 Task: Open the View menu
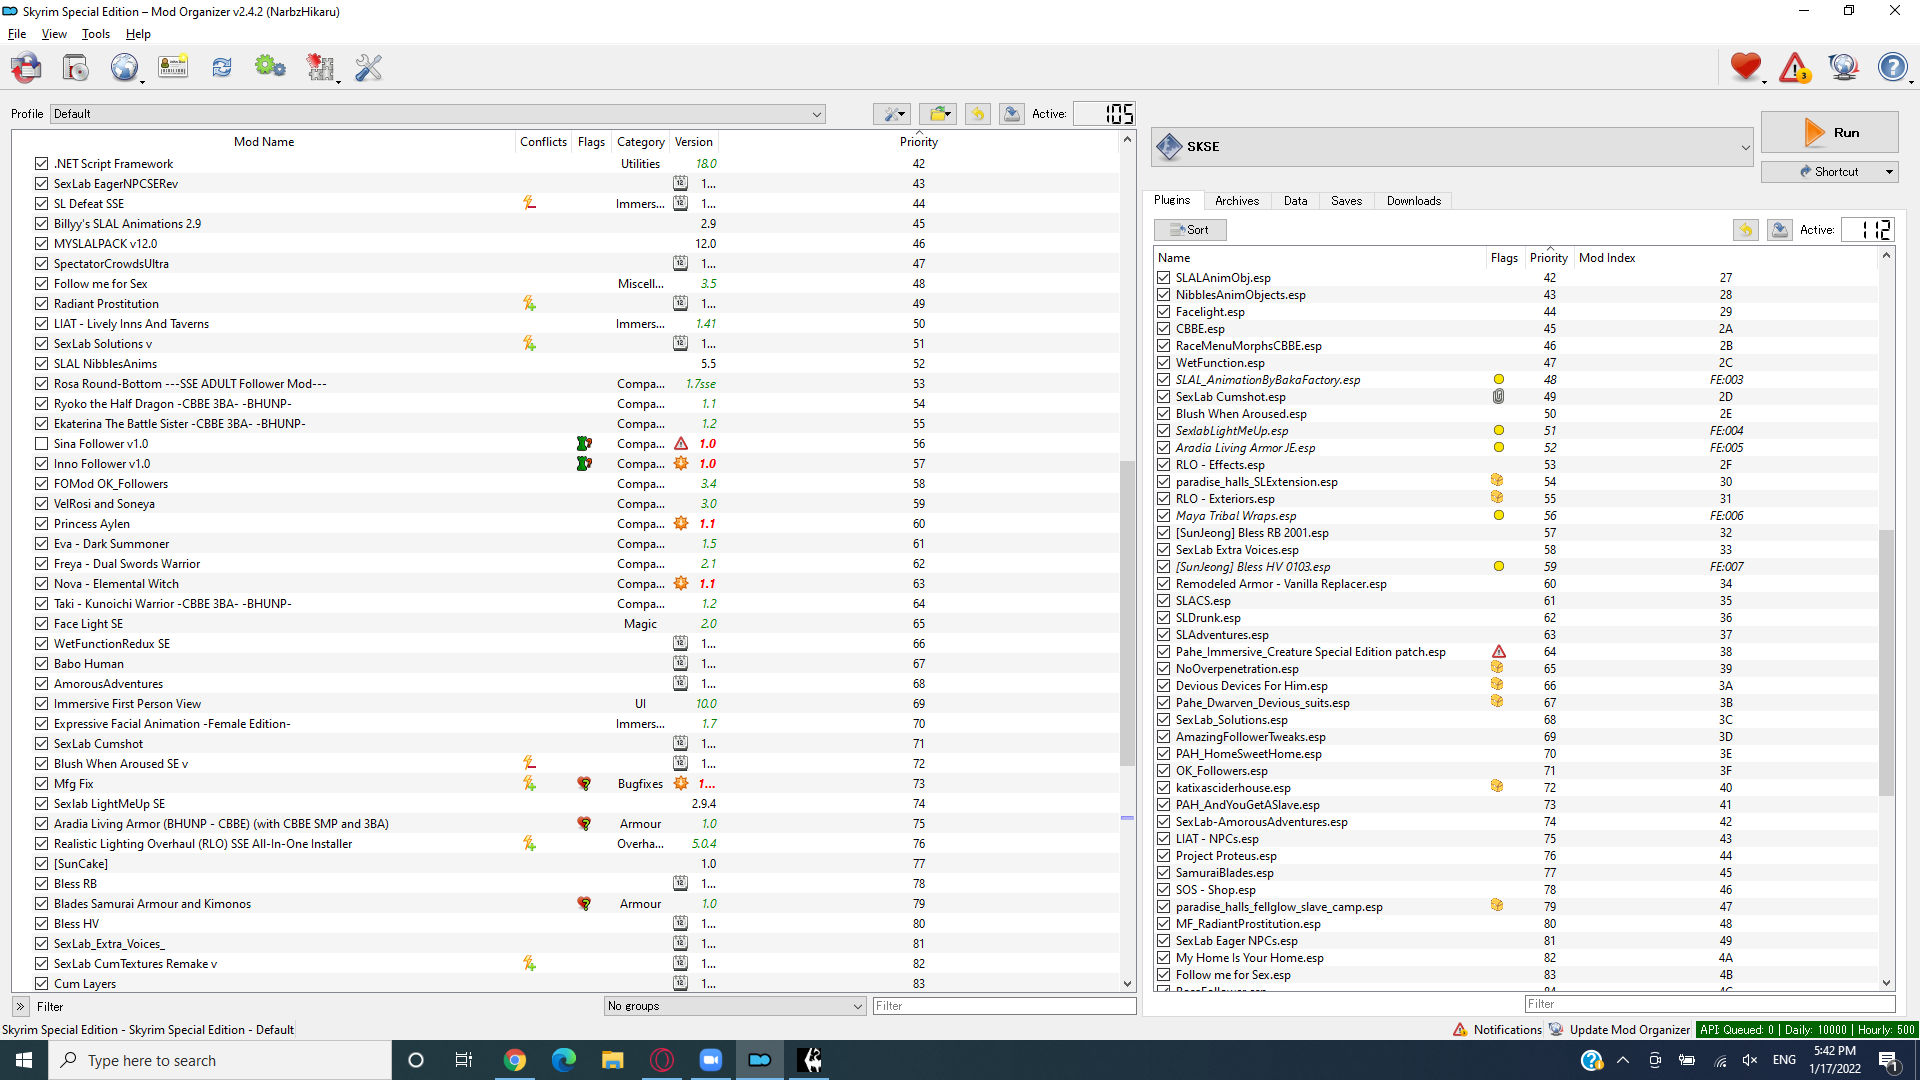pyautogui.click(x=54, y=34)
